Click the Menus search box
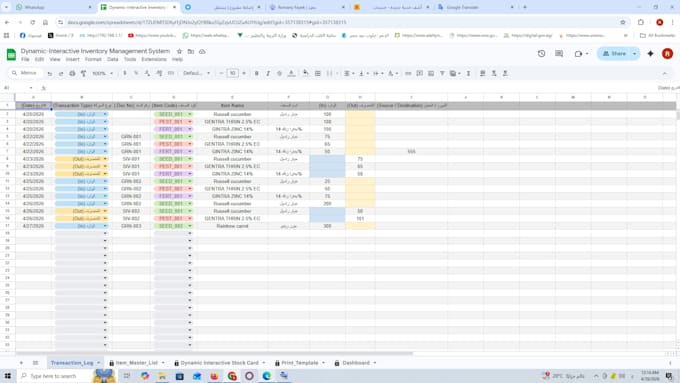 coord(26,73)
